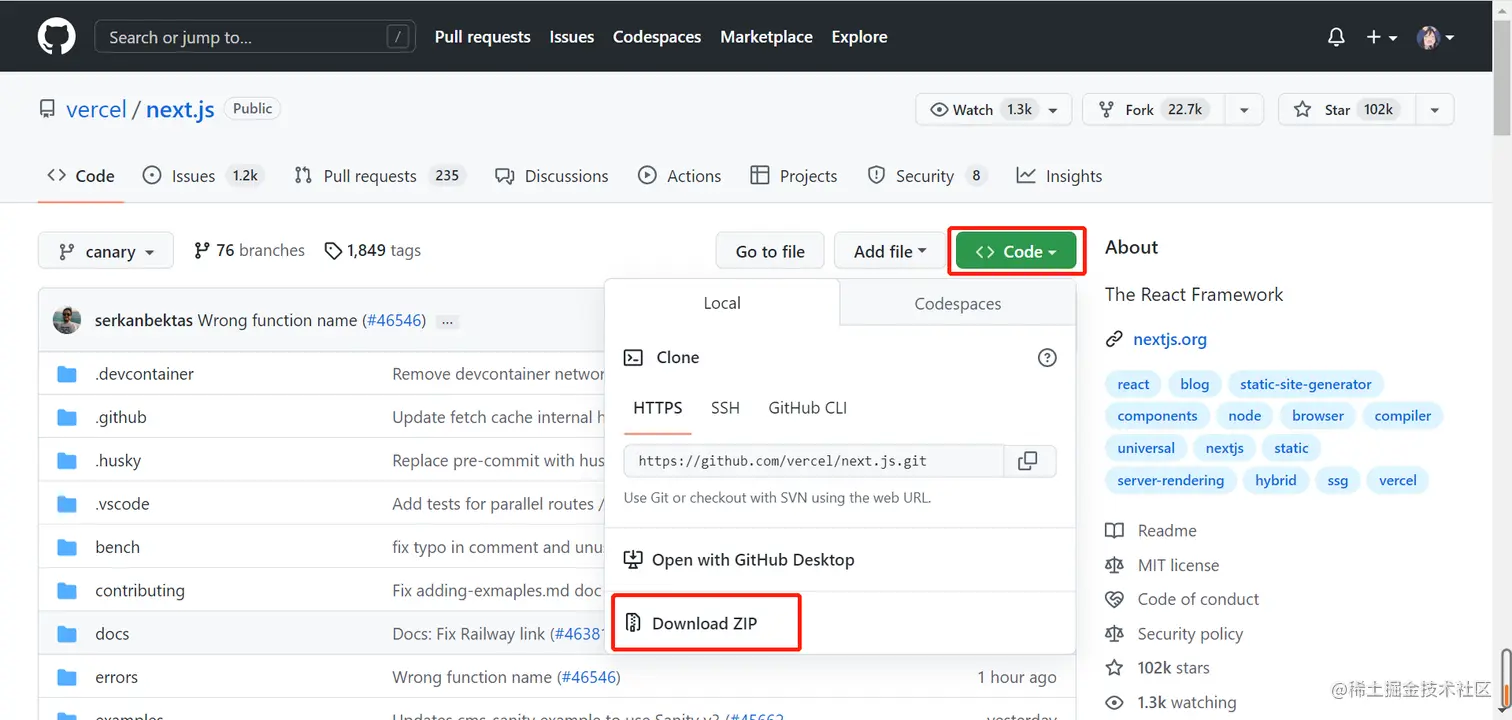Open the user avatar menu
The image size is (1512, 720).
pos(1435,37)
